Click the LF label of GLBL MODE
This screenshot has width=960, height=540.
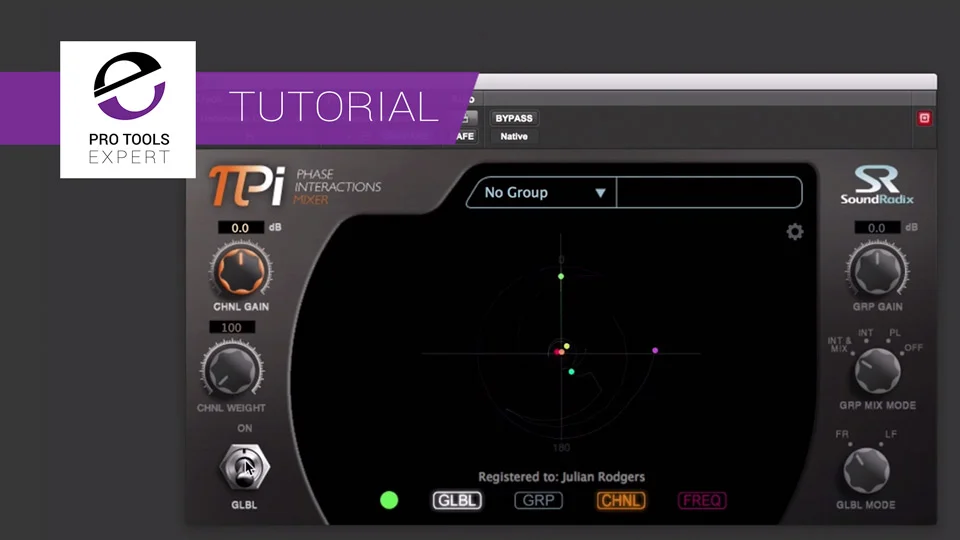tap(890, 433)
